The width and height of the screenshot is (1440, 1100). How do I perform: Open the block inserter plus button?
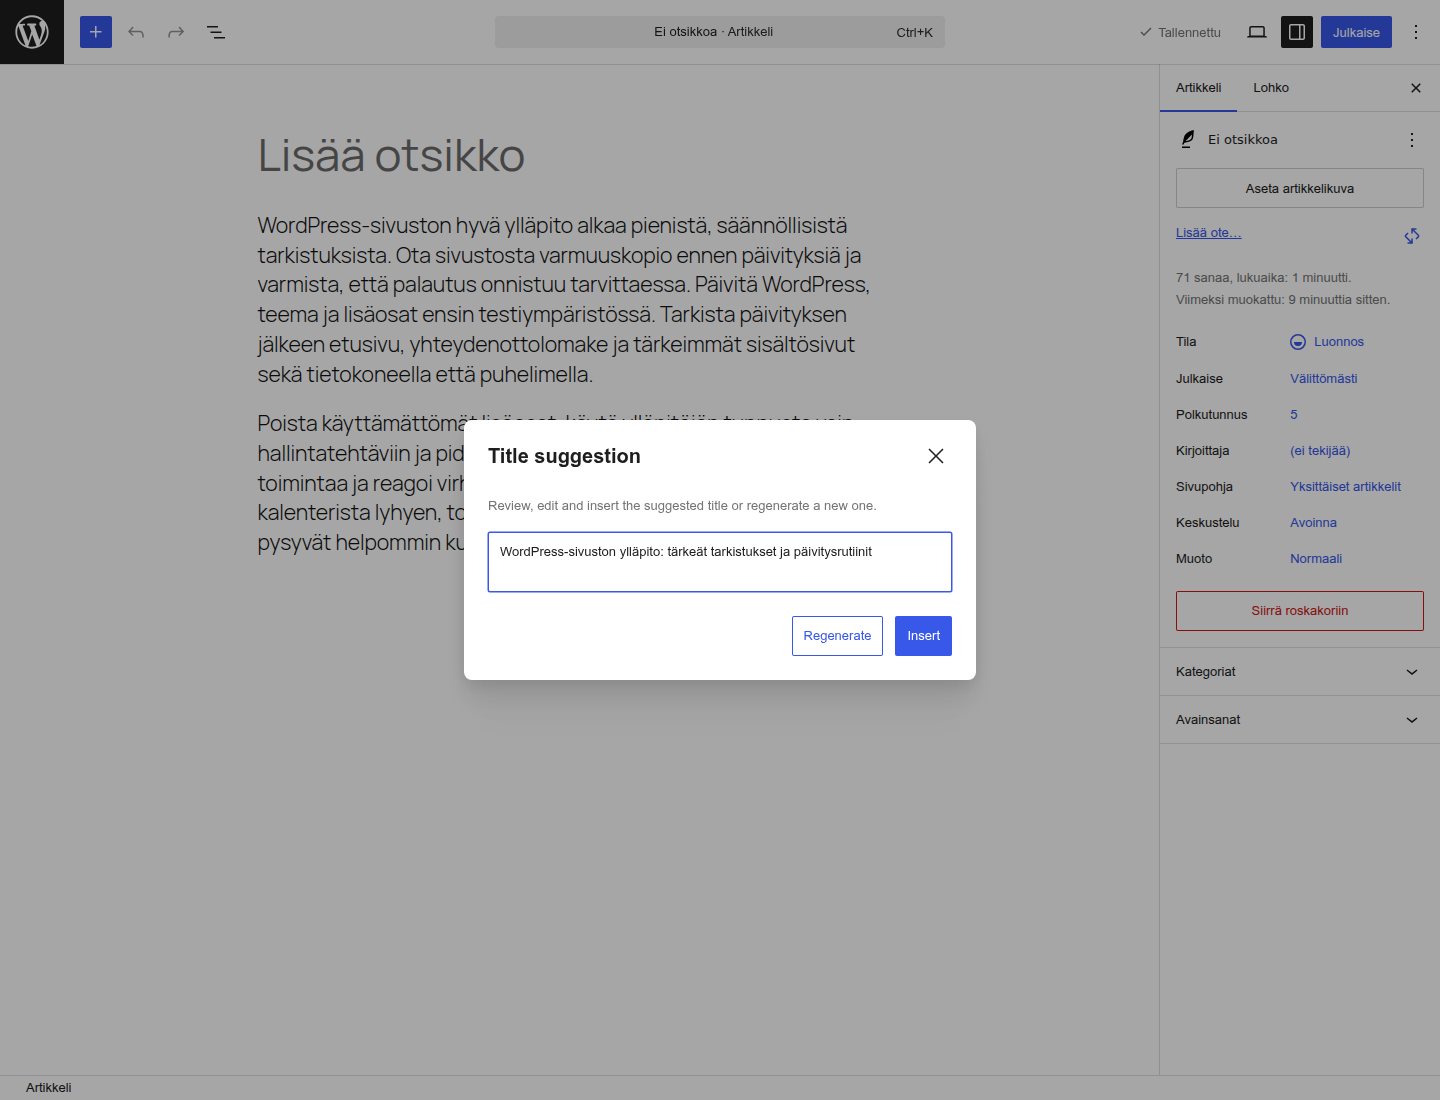96,32
